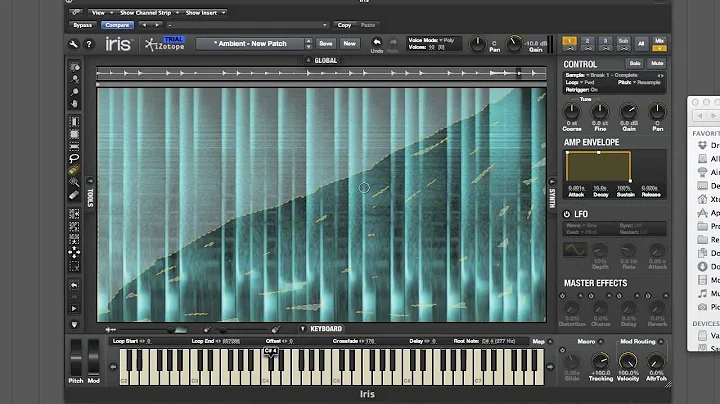This screenshot has width=720, height=404.
Task: Click the down arrow at tools bottom
Action: (74, 324)
